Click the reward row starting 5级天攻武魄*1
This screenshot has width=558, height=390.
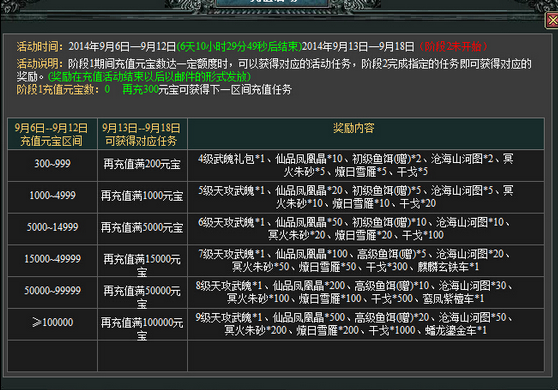365,197
